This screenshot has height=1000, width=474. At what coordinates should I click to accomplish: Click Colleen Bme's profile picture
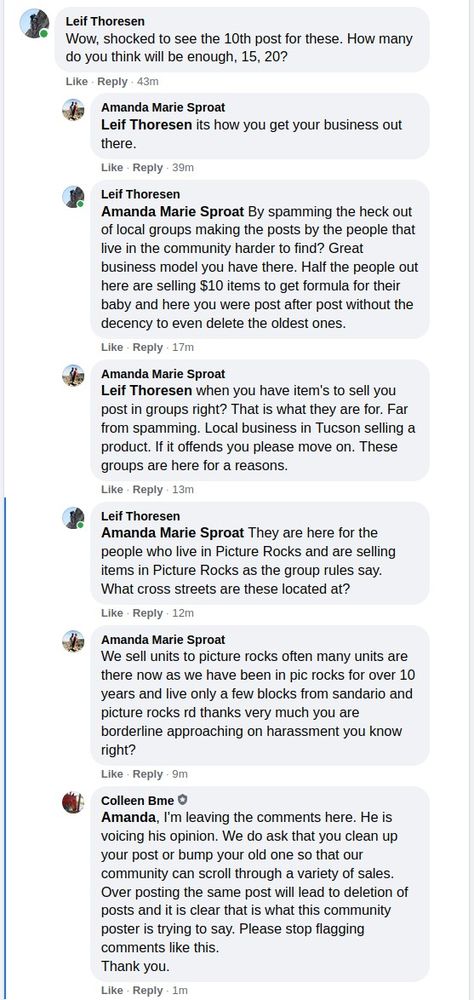click(x=73, y=802)
